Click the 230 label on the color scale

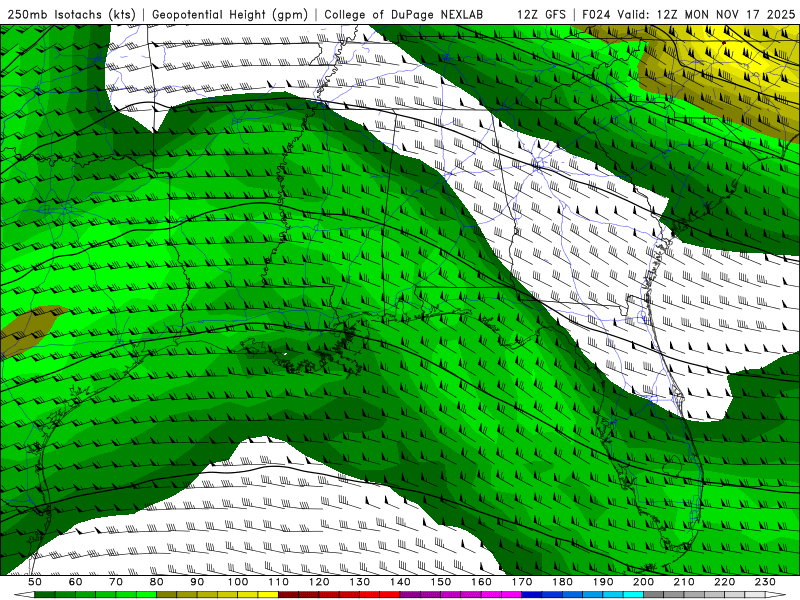coord(765,582)
